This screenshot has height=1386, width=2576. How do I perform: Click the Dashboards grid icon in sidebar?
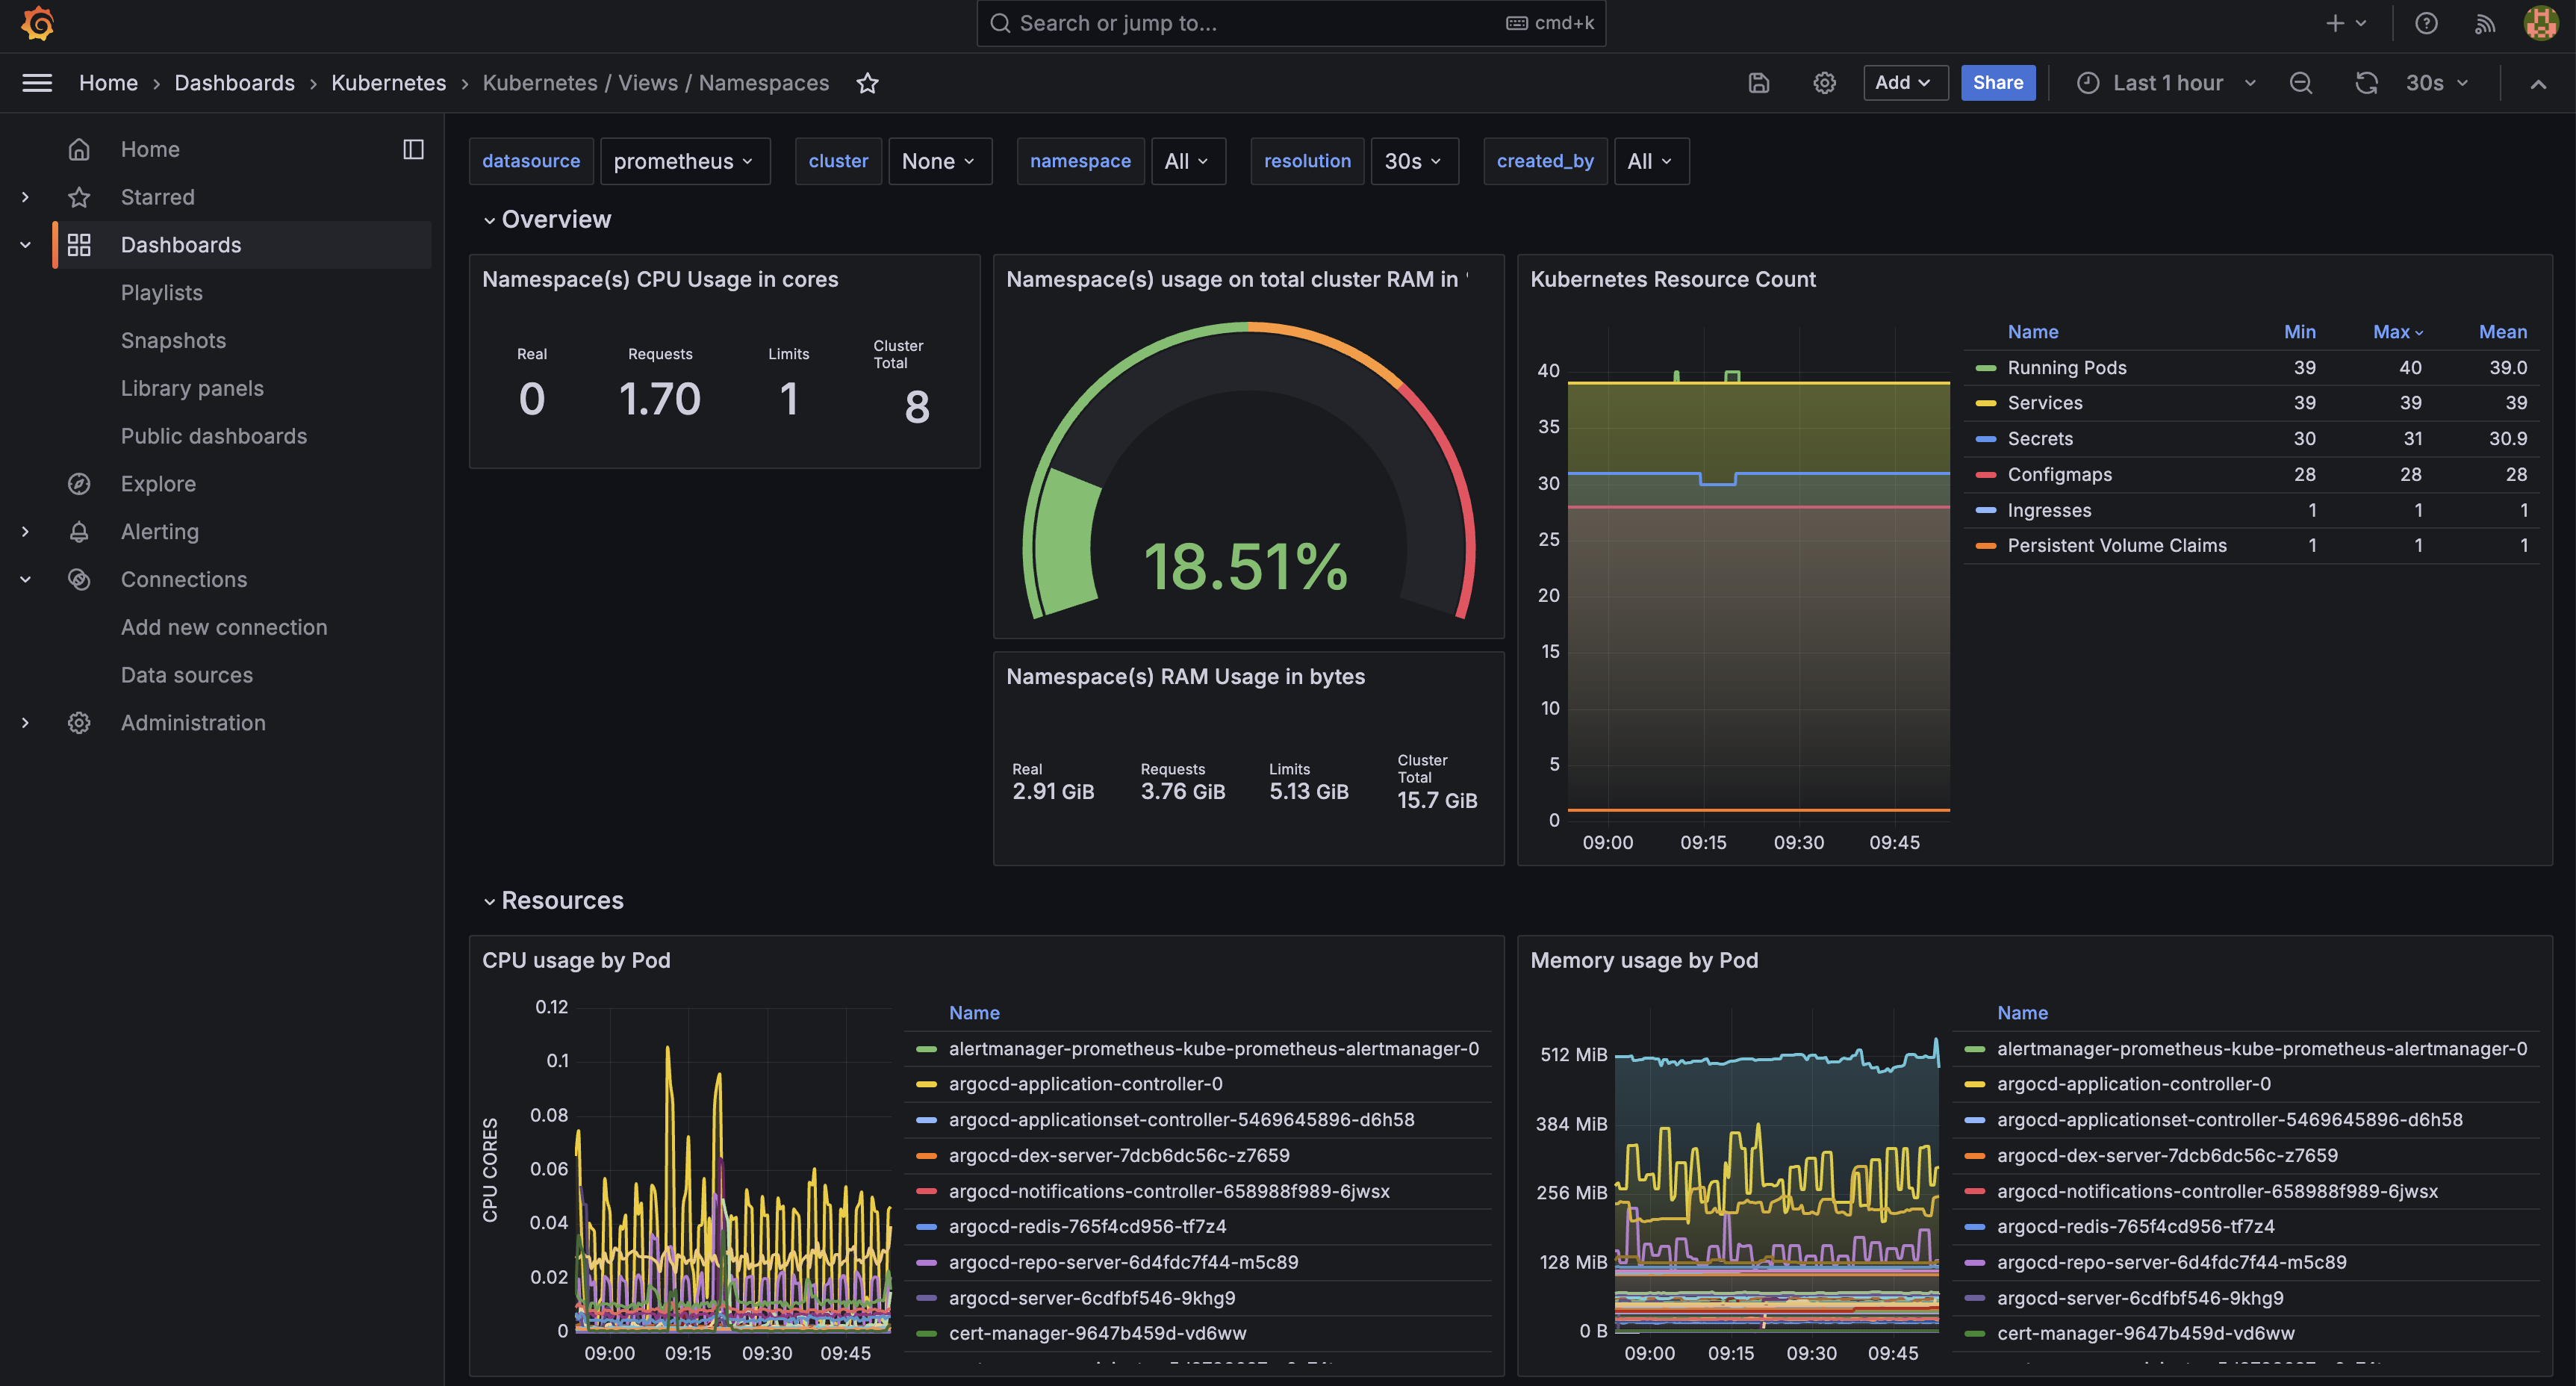(79, 245)
